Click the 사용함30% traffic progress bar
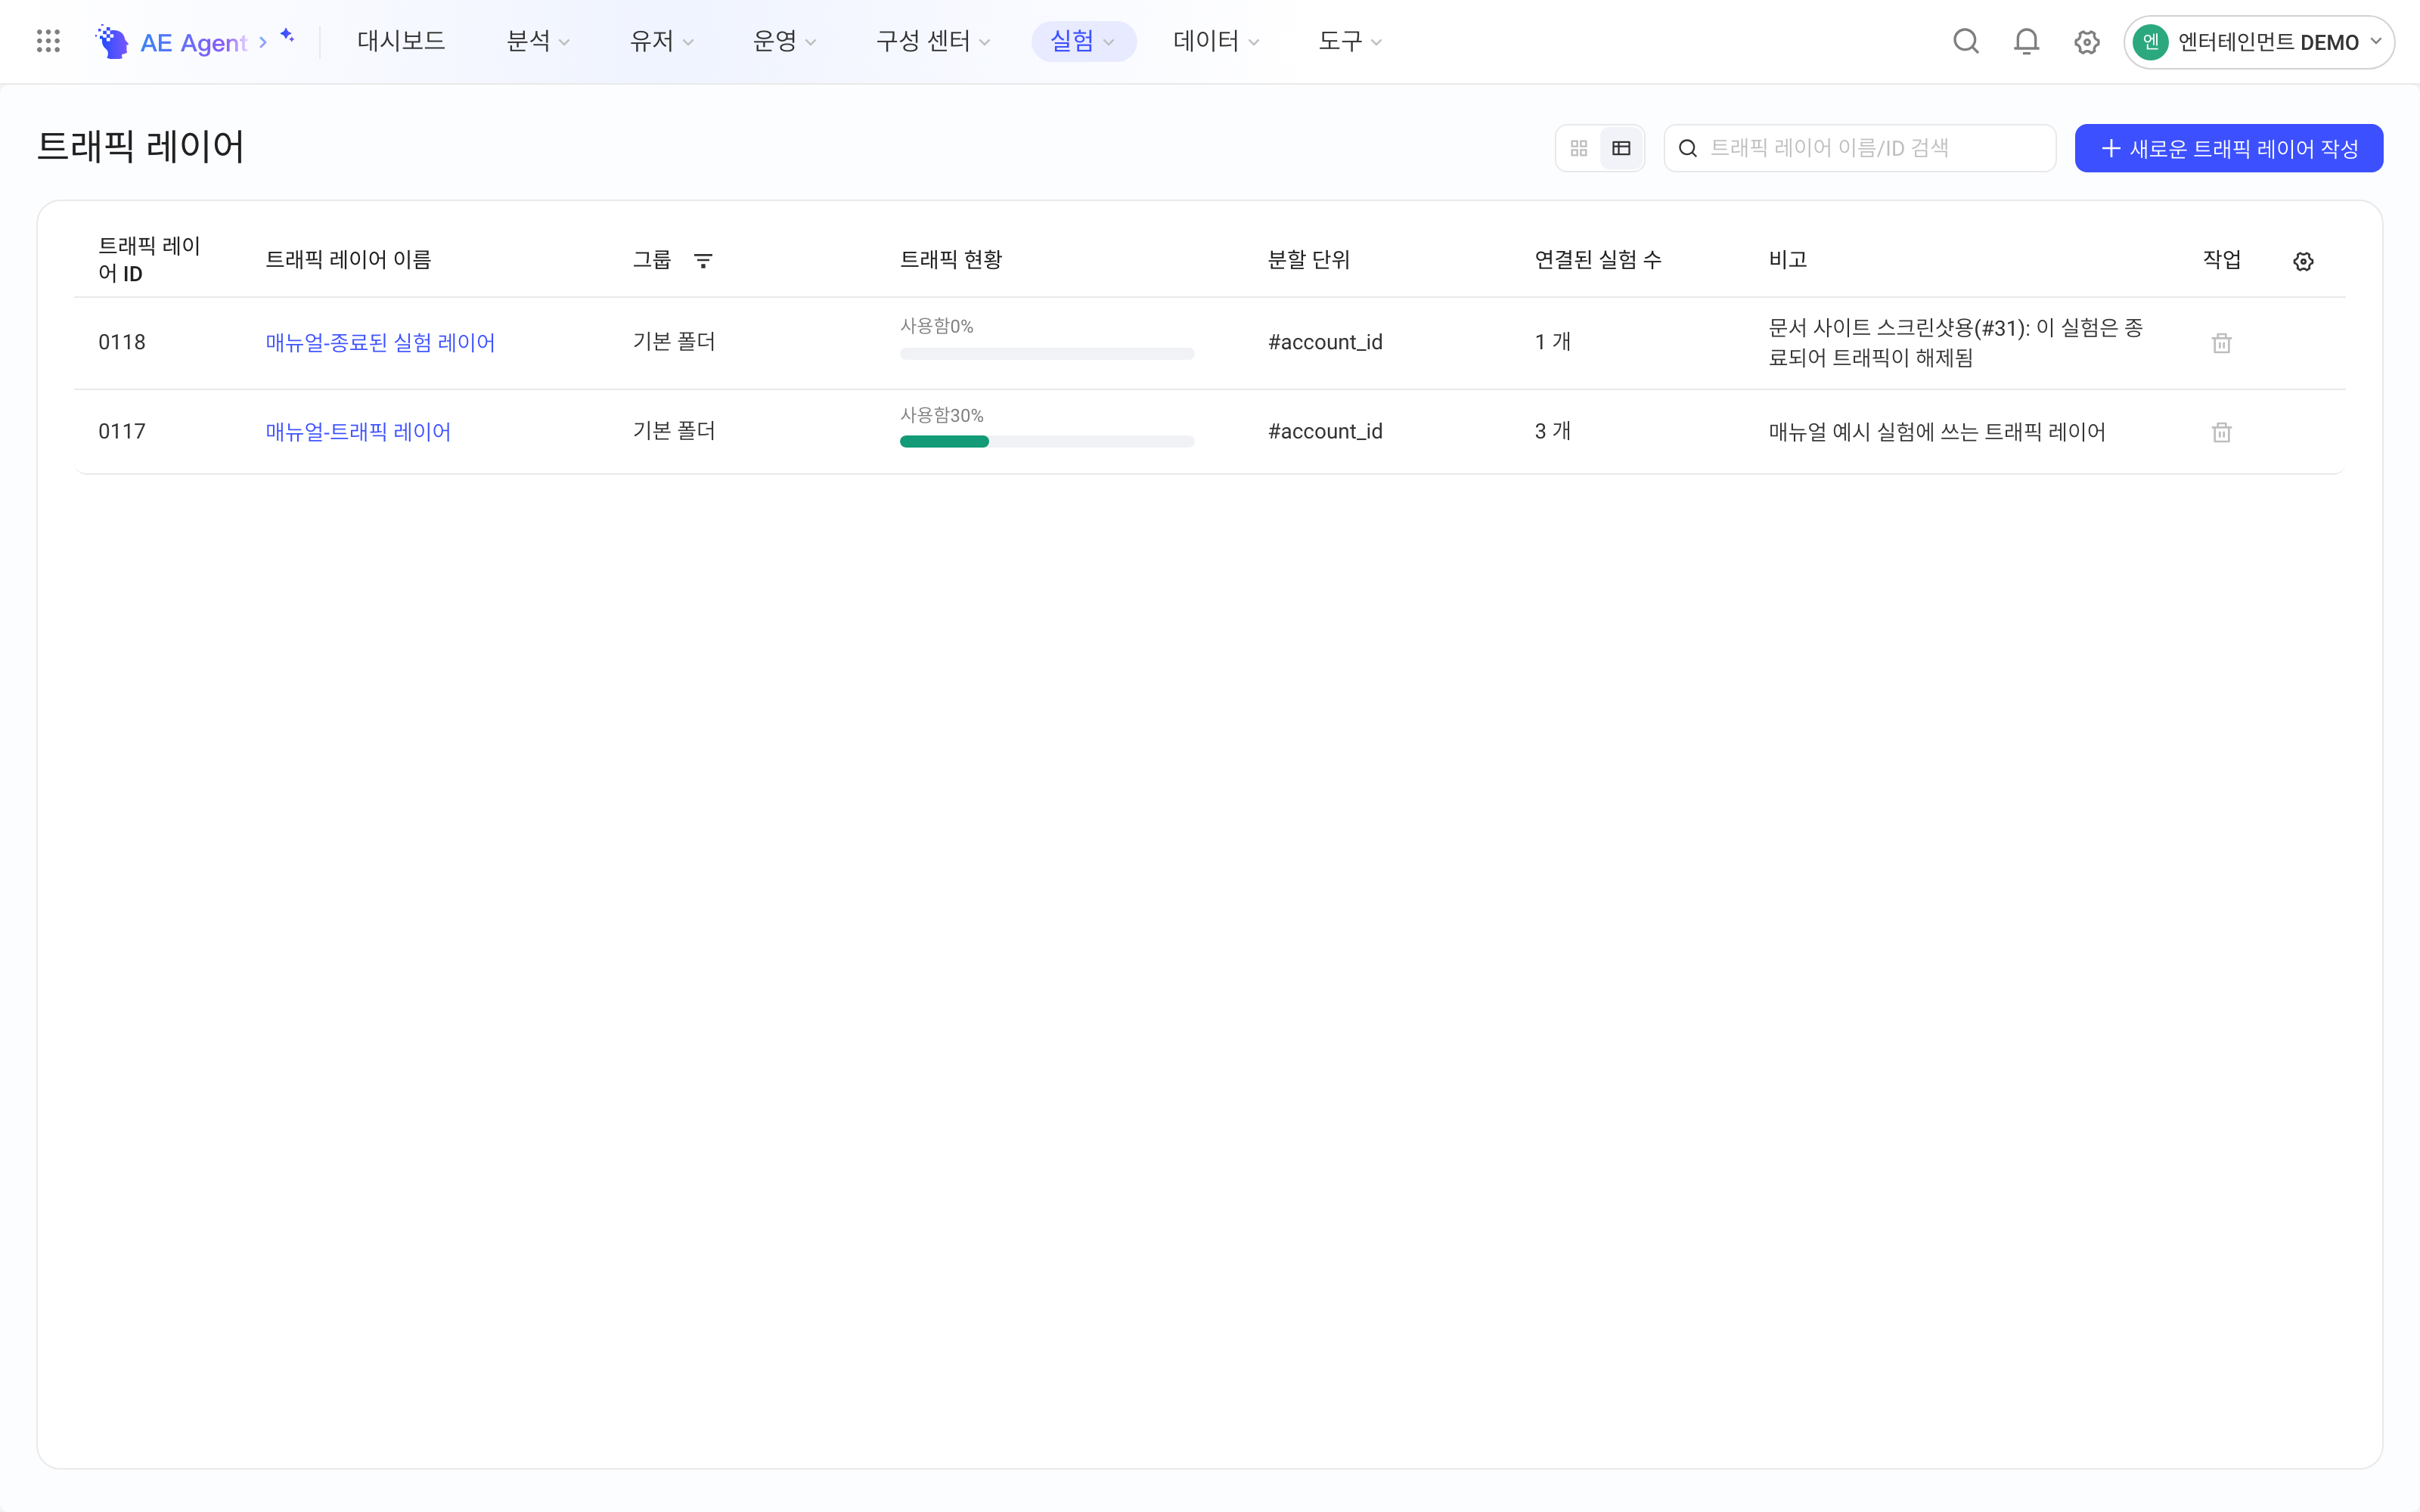2420x1512 pixels. coord(1047,441)
